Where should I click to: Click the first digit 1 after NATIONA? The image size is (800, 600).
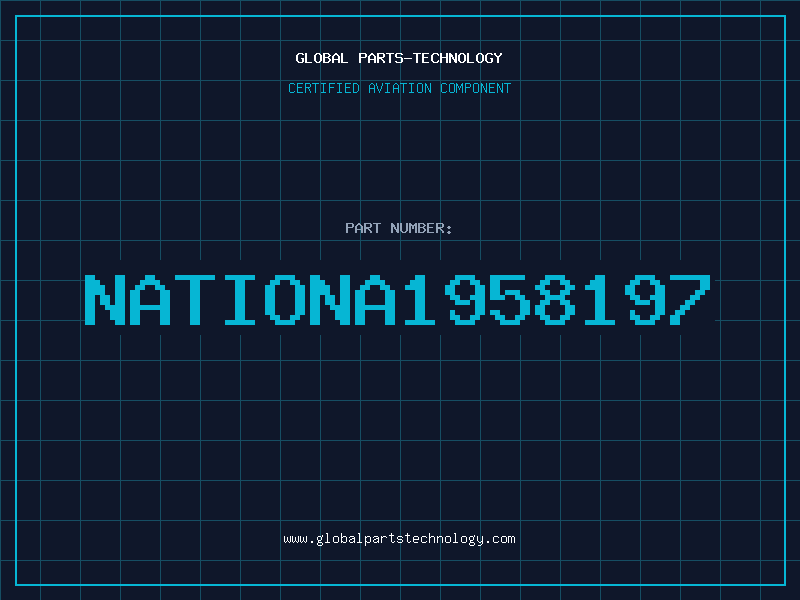[419, 300]
